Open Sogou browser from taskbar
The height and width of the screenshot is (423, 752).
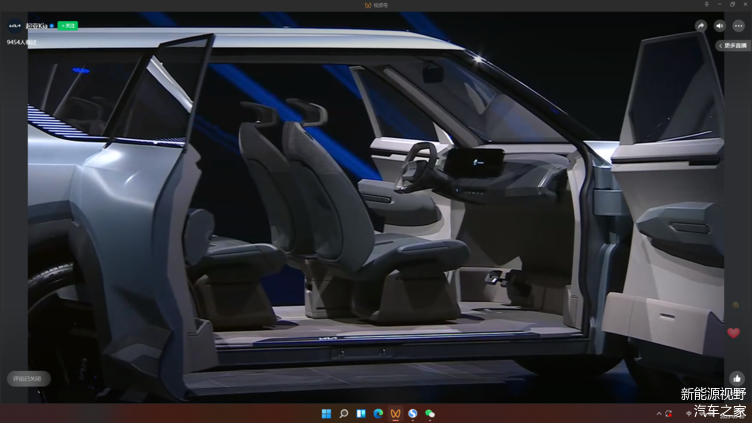click(x=412, y=413)
